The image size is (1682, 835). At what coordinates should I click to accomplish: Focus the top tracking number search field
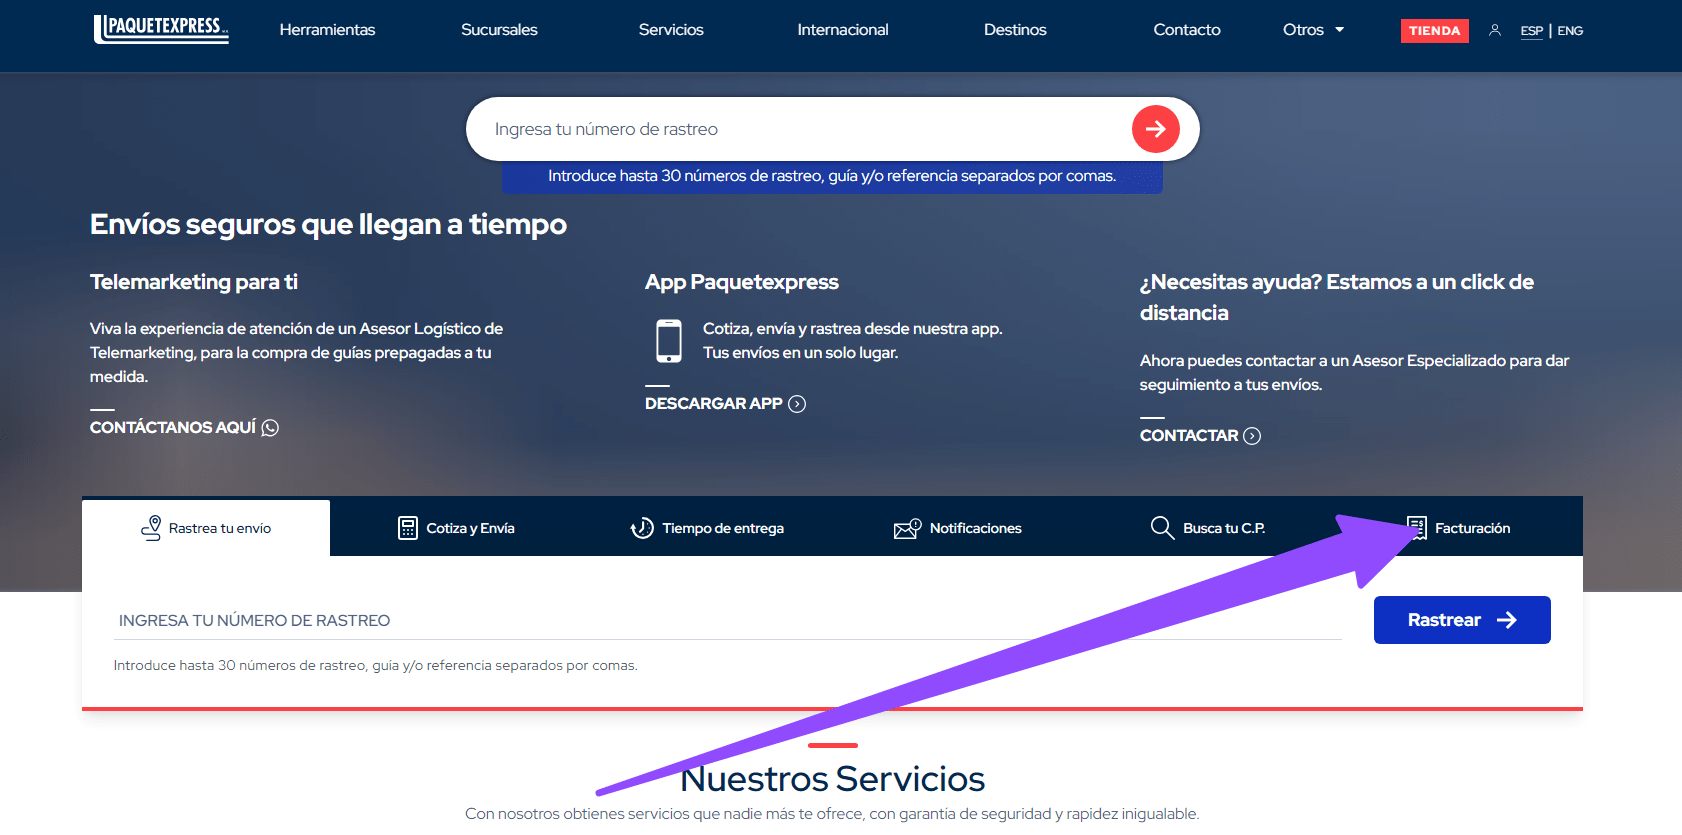click(x=800, y=129)
